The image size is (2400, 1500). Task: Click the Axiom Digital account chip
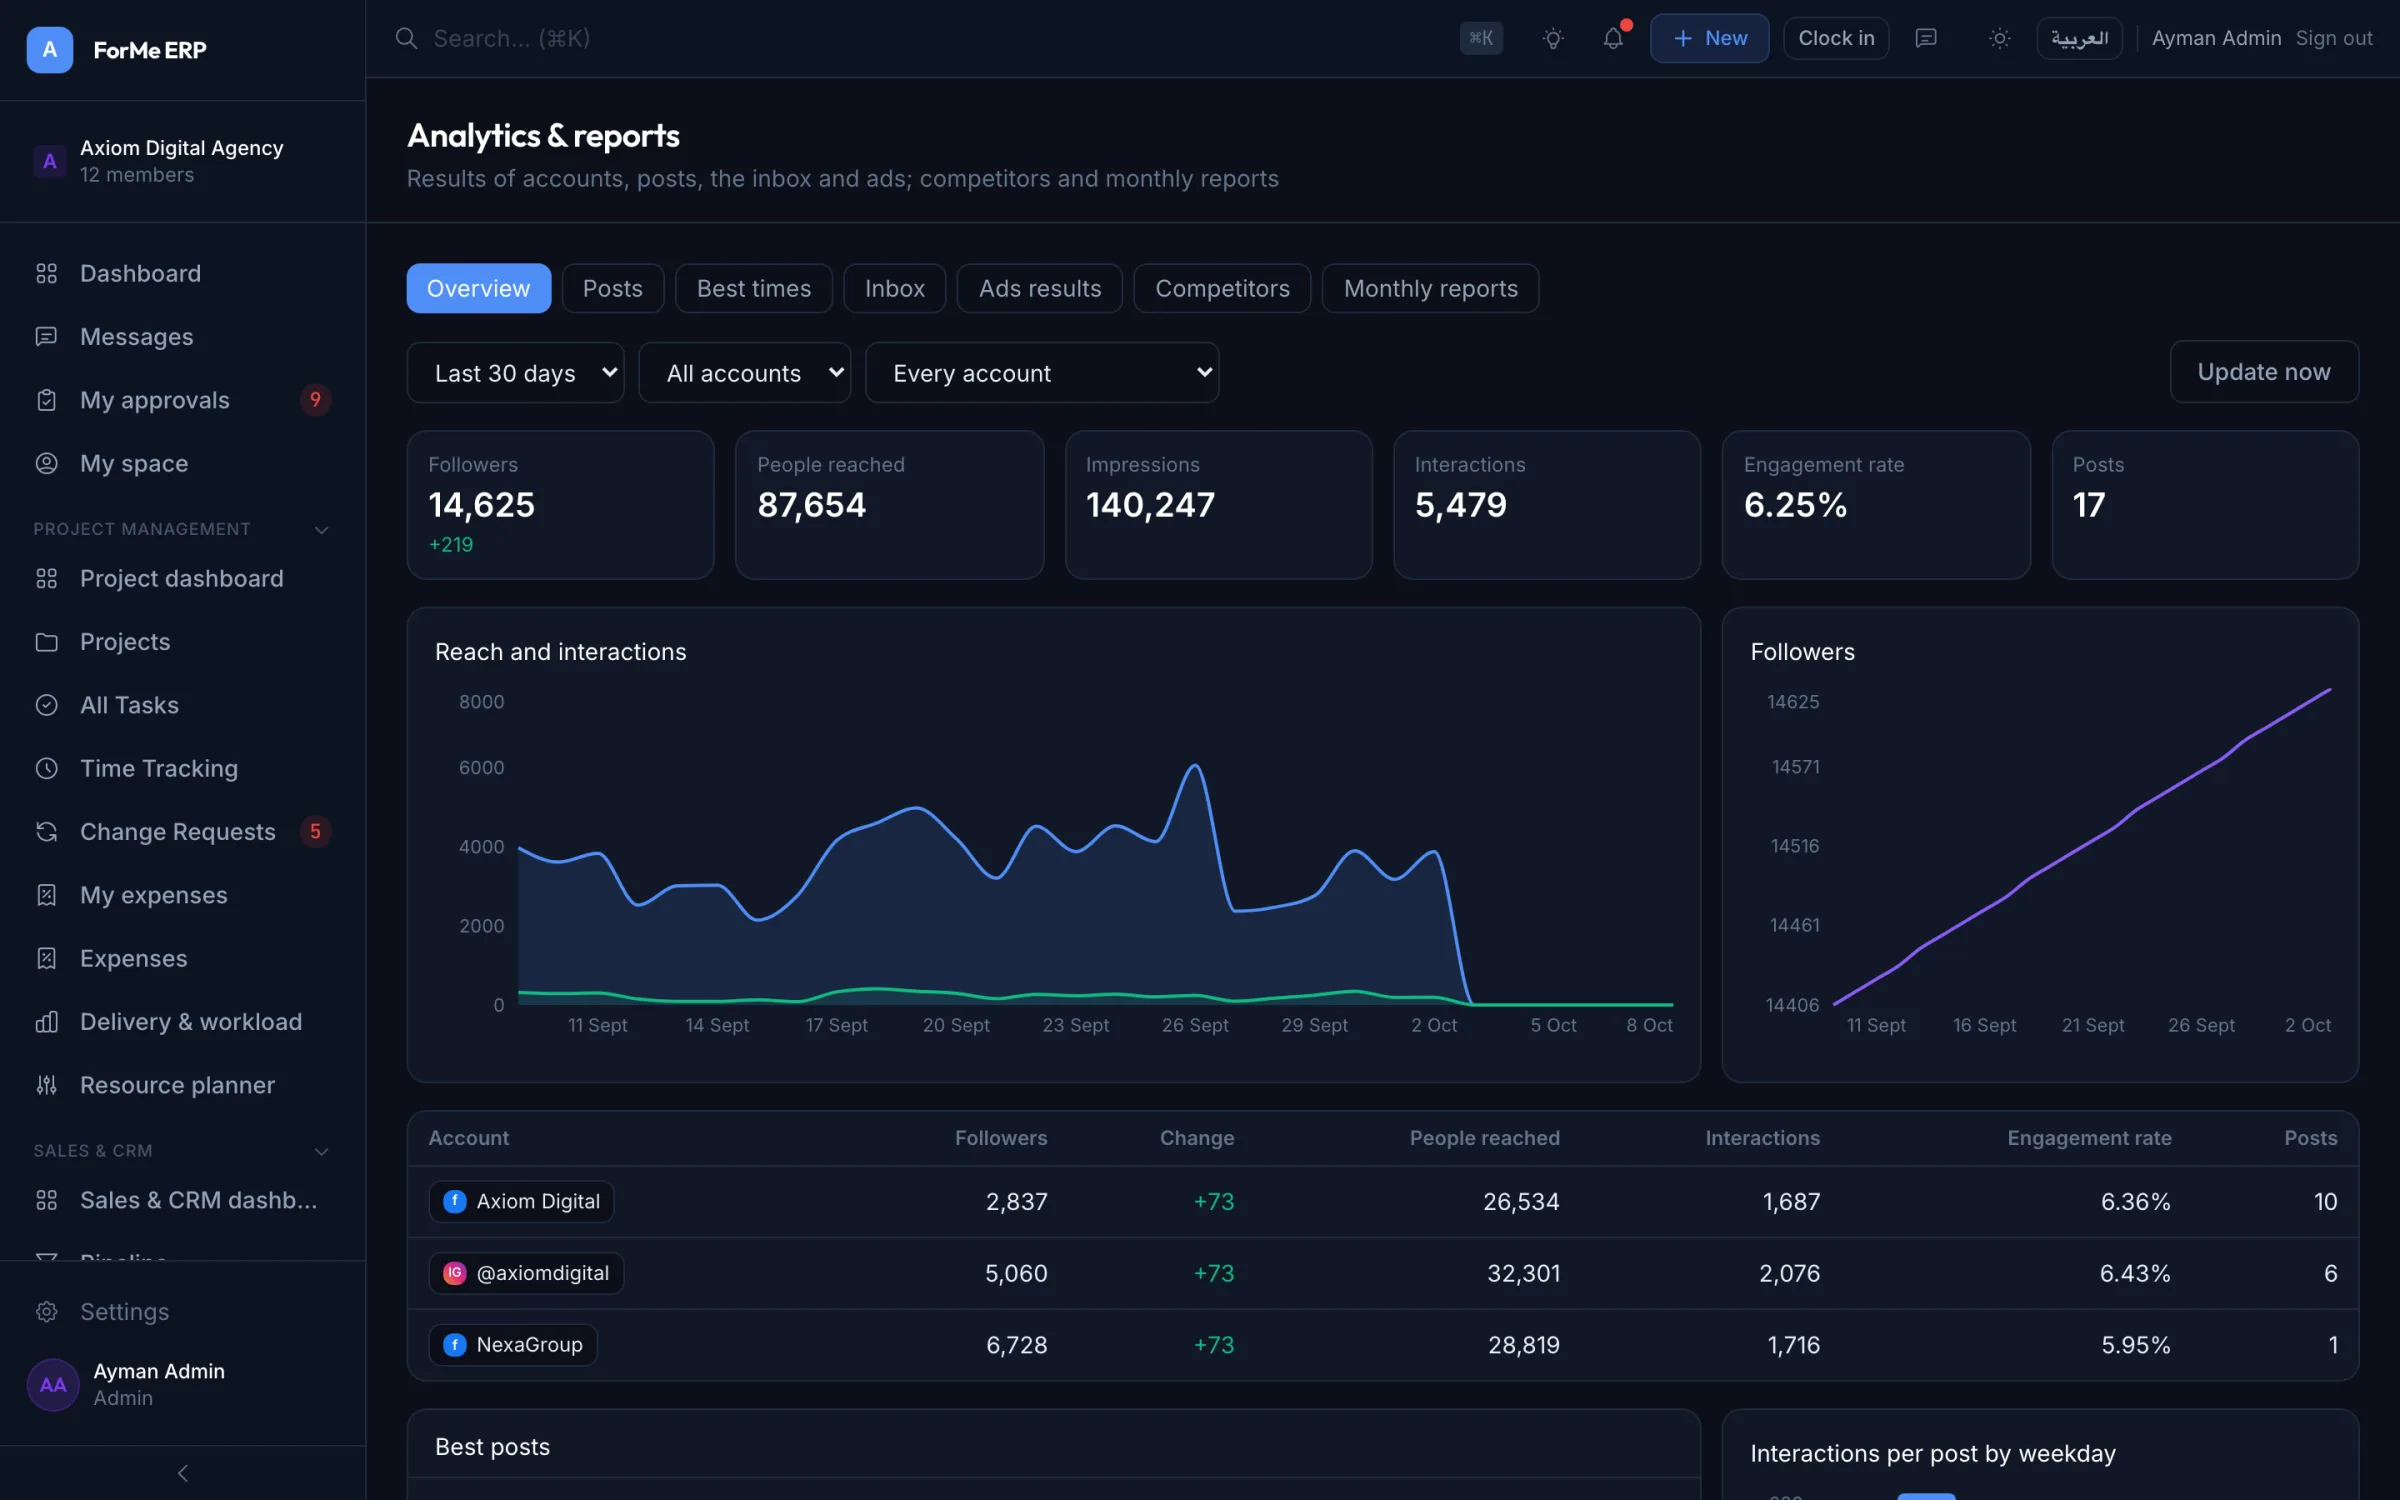[x=521, y=1201]
